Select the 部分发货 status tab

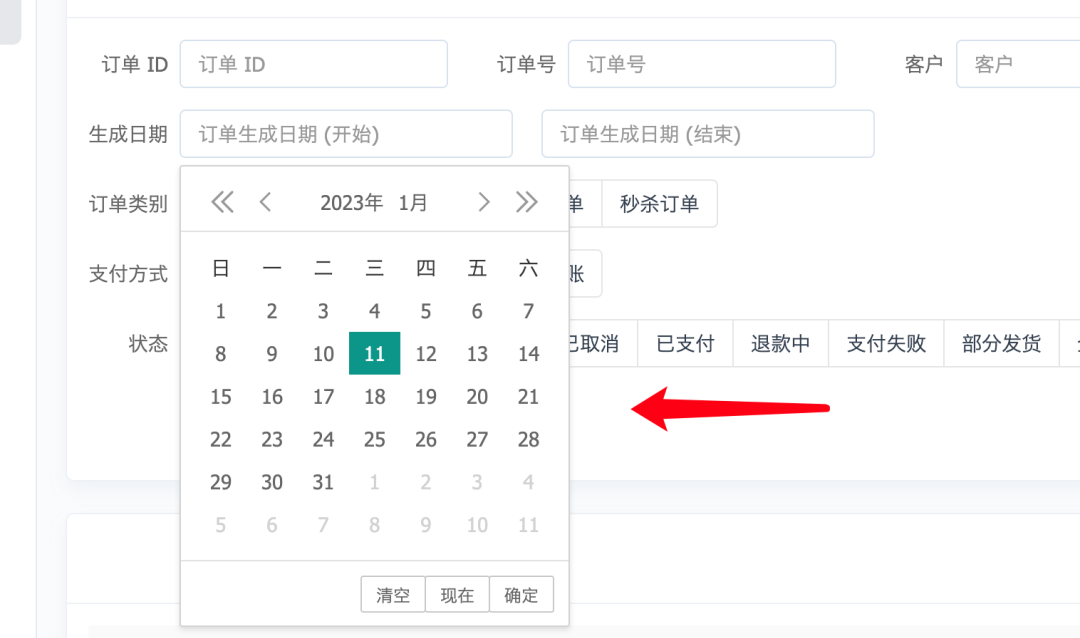(x=1001, y=344)
